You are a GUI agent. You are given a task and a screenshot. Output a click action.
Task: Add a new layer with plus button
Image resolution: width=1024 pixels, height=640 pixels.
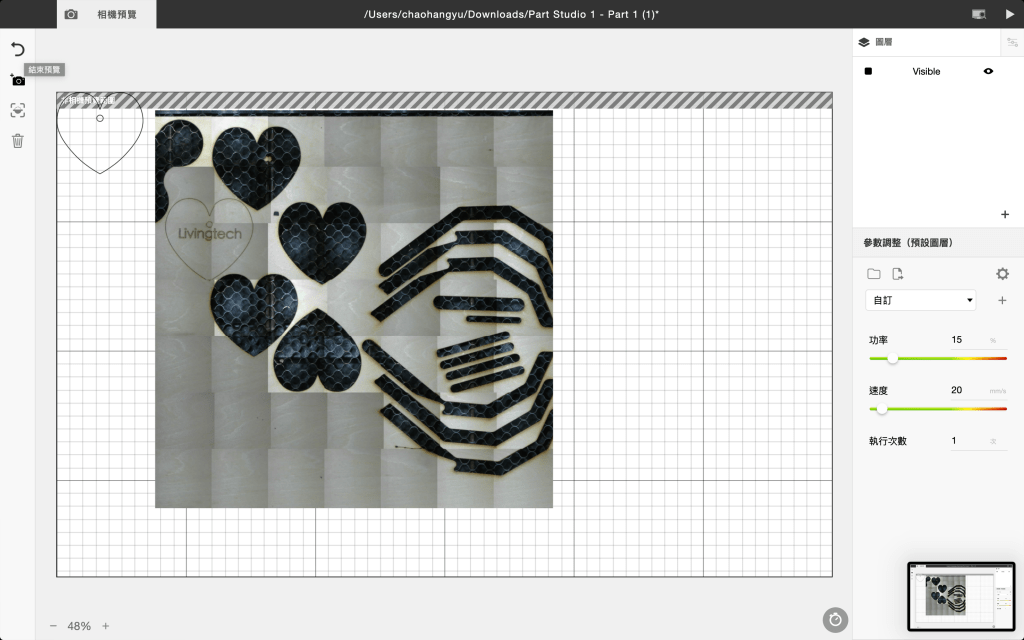tap(1005, 214)
